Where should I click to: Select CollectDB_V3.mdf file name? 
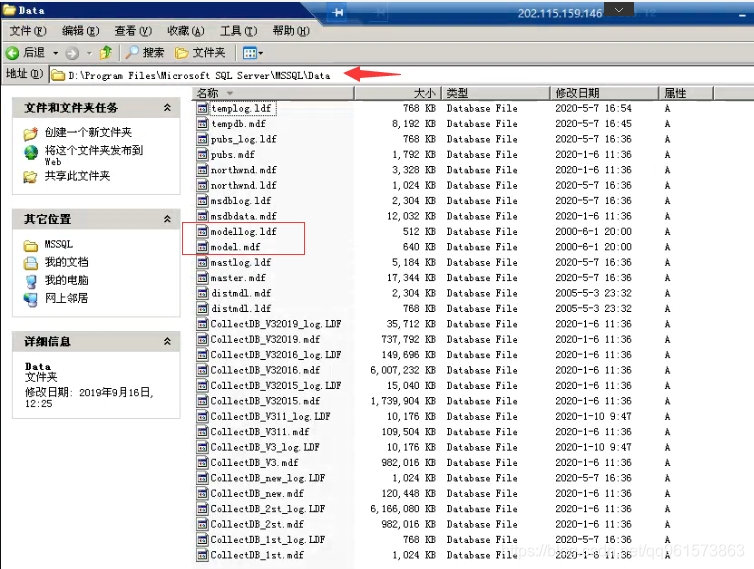[x=254, y=463]
